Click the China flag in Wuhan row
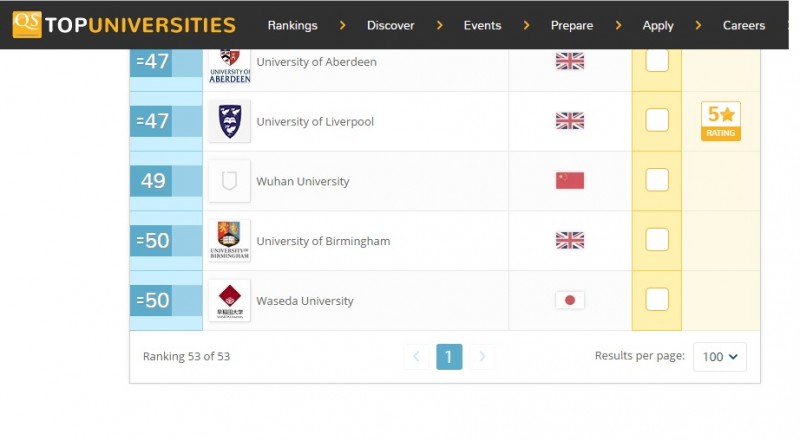 (x=570, y=180)
